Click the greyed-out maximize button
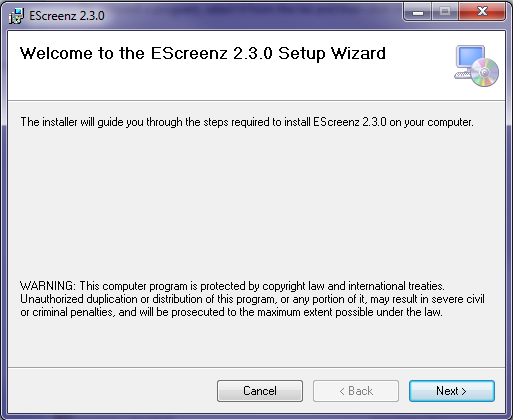Image resolution: width=513 pixels, height=420 pixels. pos(445,12)
